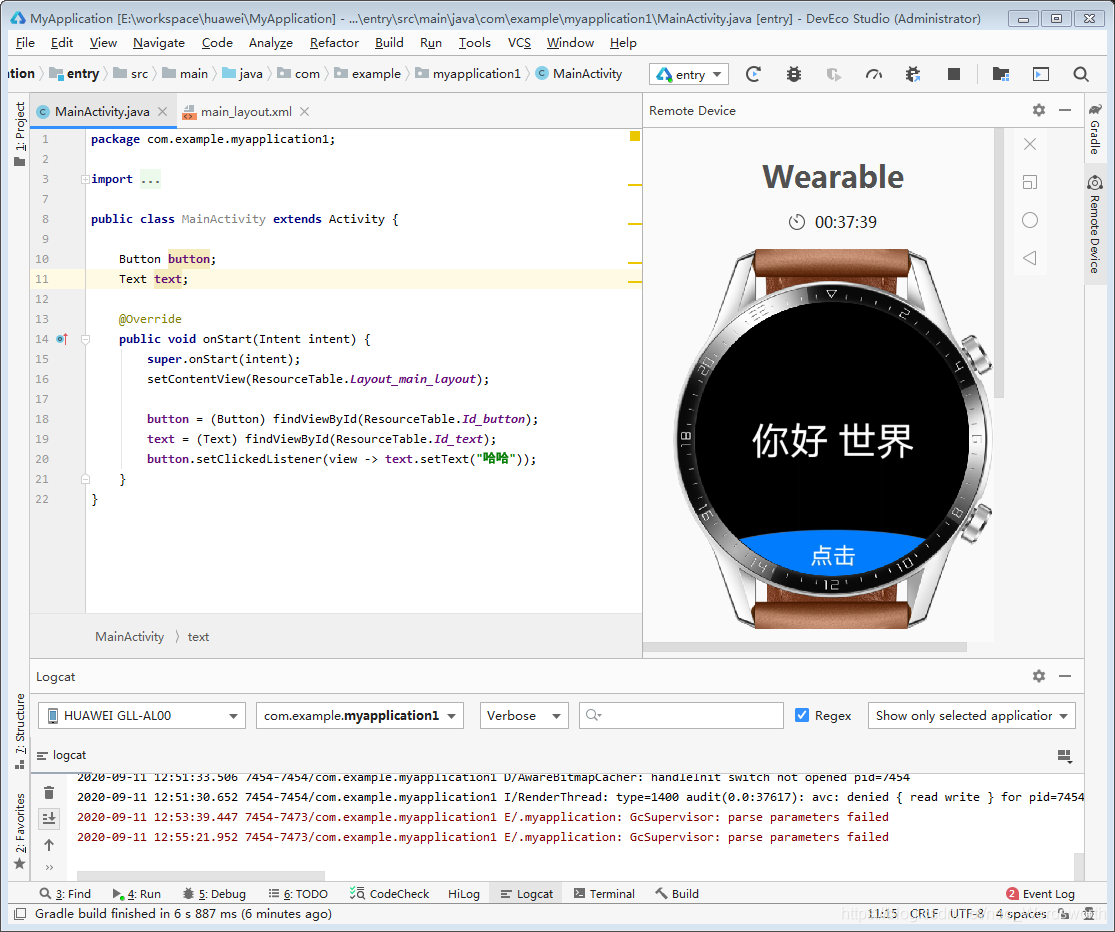Click the Remote Device back triangle button
Viewport: 1115px width, 932px height.
(1030, 257)
